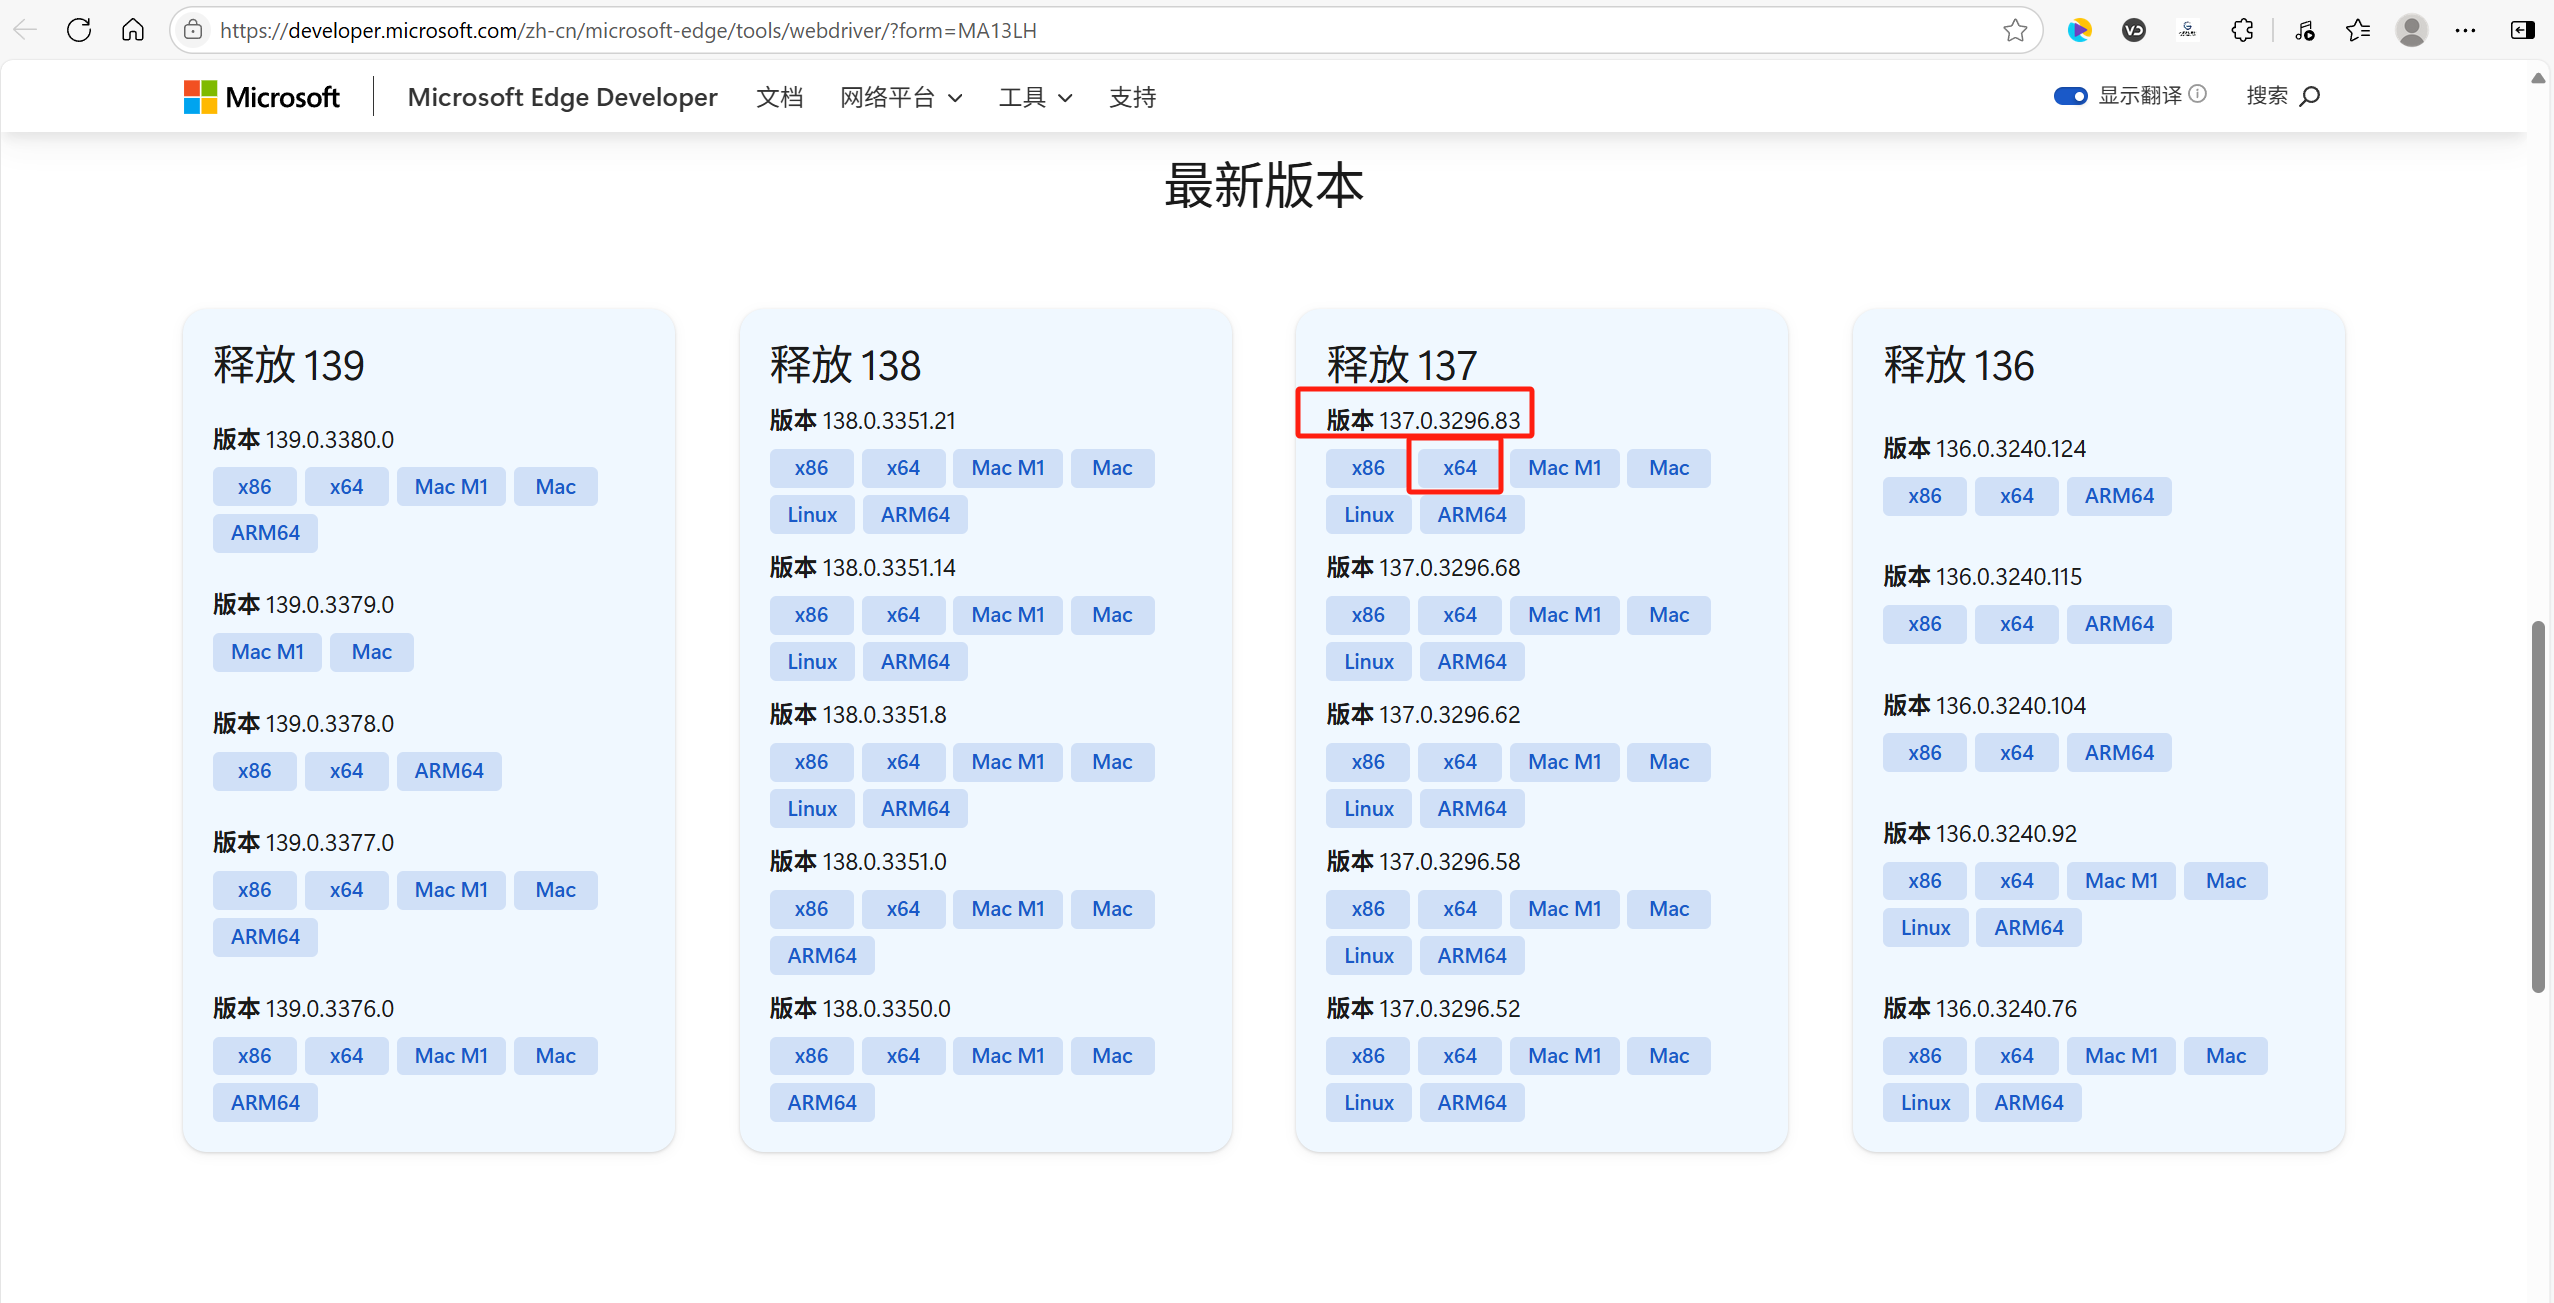This screenshot has width=2554, height=1303.
Task: Add page to favorites with star icon
Action: (x=2015, y=30)
